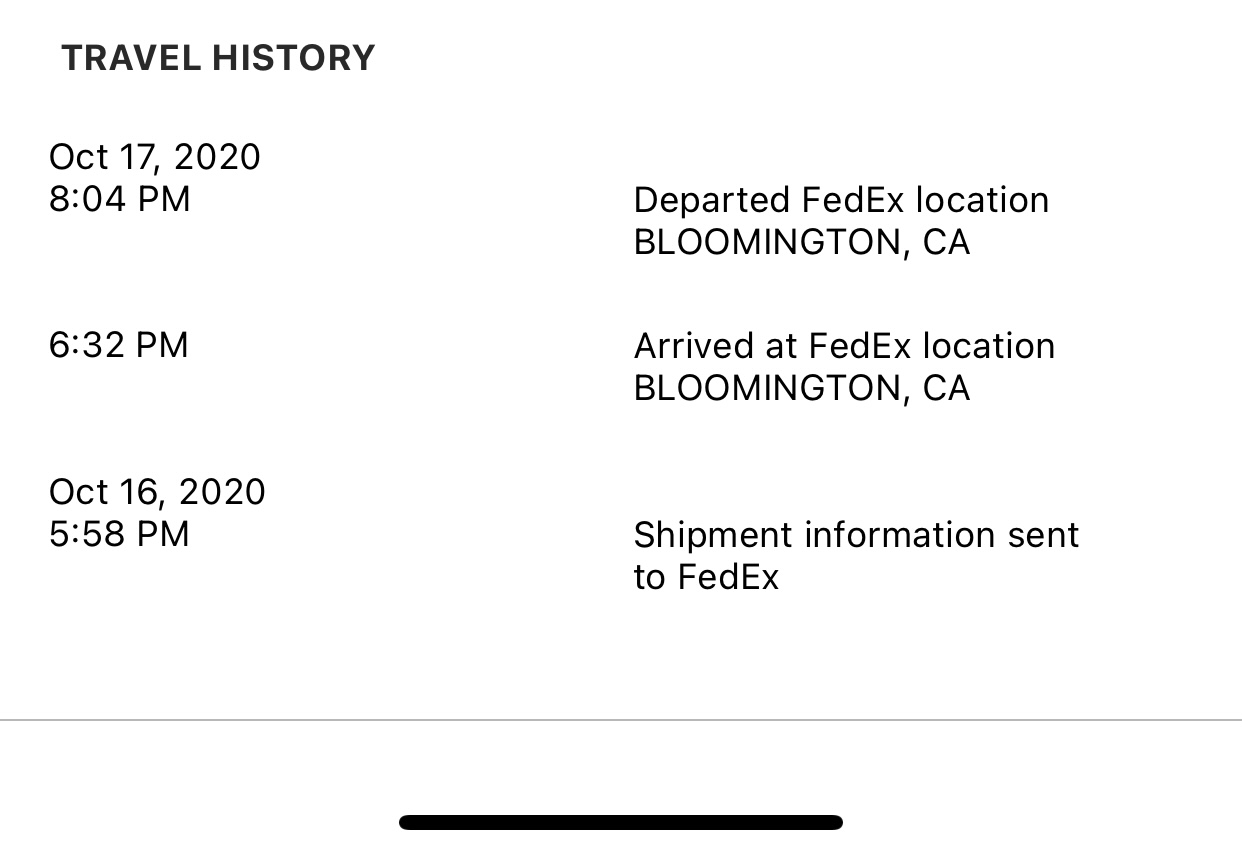Tap the 5:58 PM timestamp
The image size is (1242, 853).
[x=119, y=534]
